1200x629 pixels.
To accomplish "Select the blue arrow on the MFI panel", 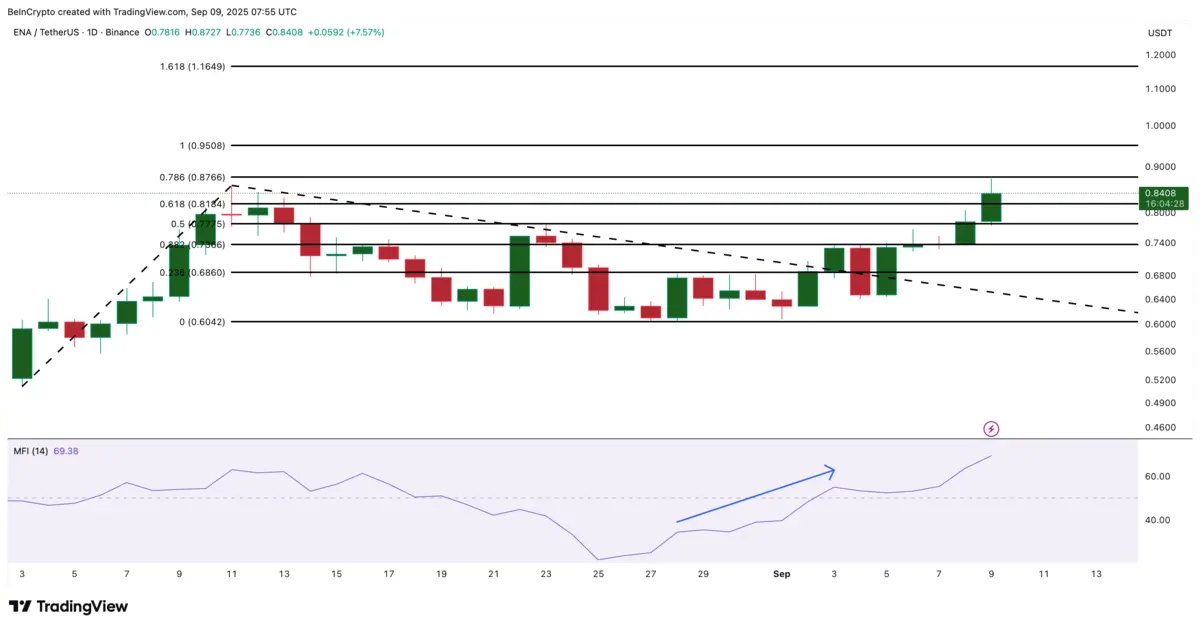I will coord(755,494).
